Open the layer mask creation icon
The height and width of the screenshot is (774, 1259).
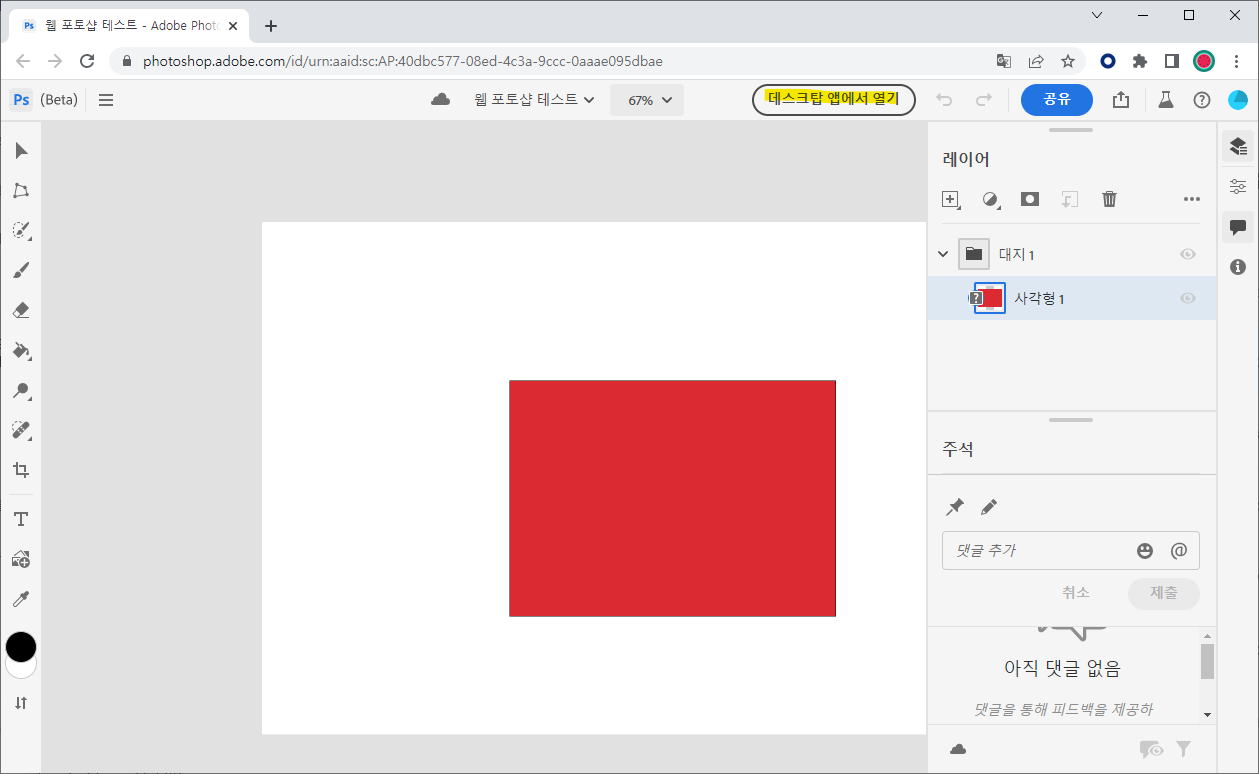click(1030, 199)
